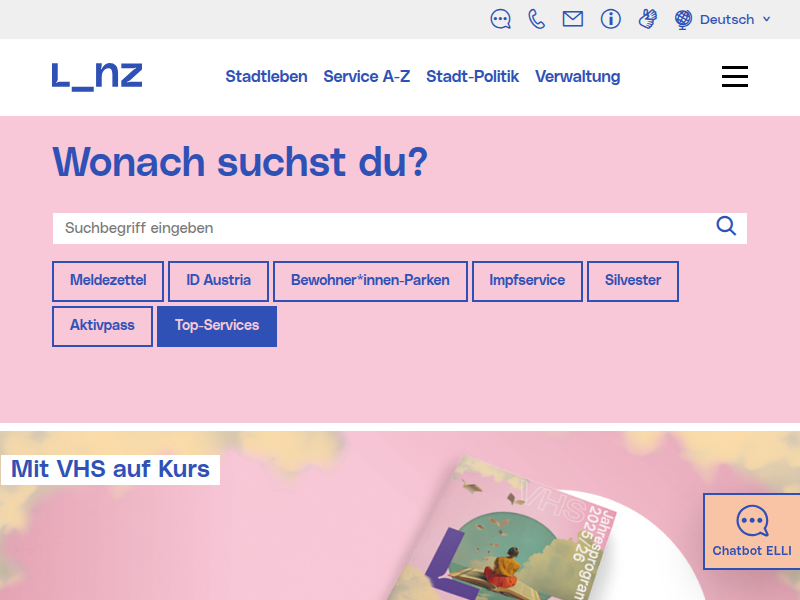Select Service A-Z in navigation
800x600 pixels.
pos(366,77)
